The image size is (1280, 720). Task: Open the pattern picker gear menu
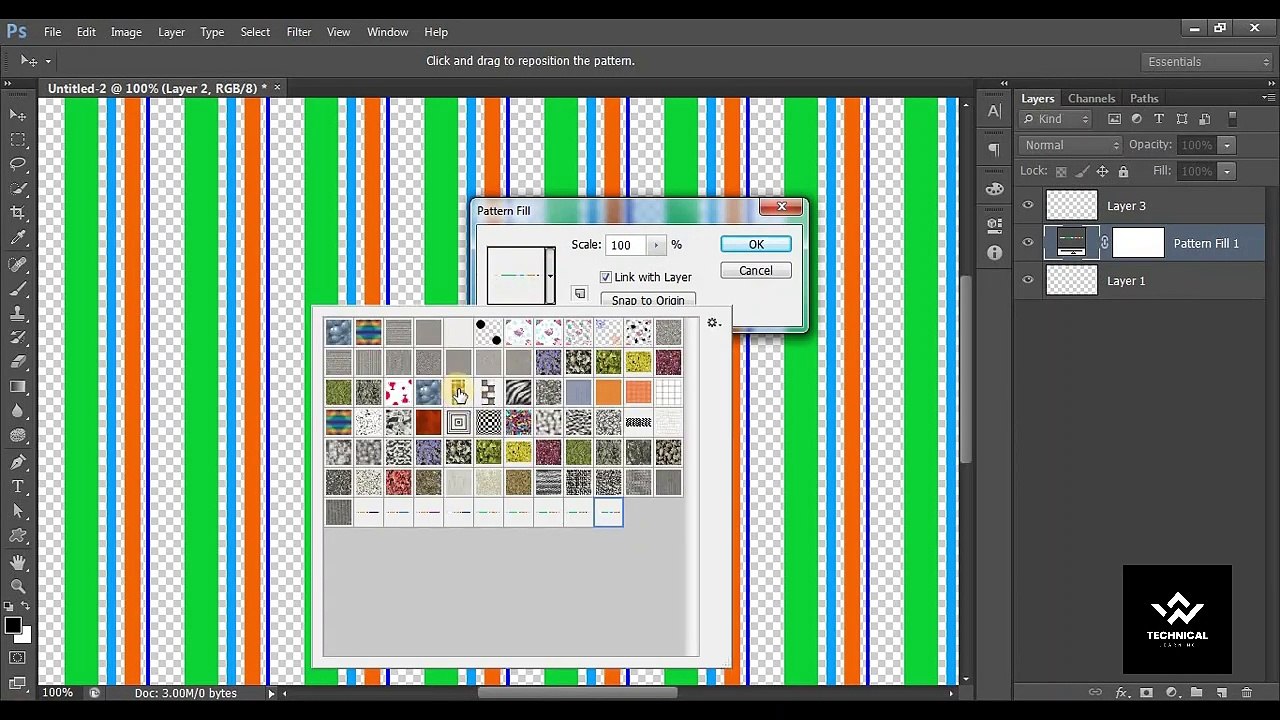click(x=713, y=323)
